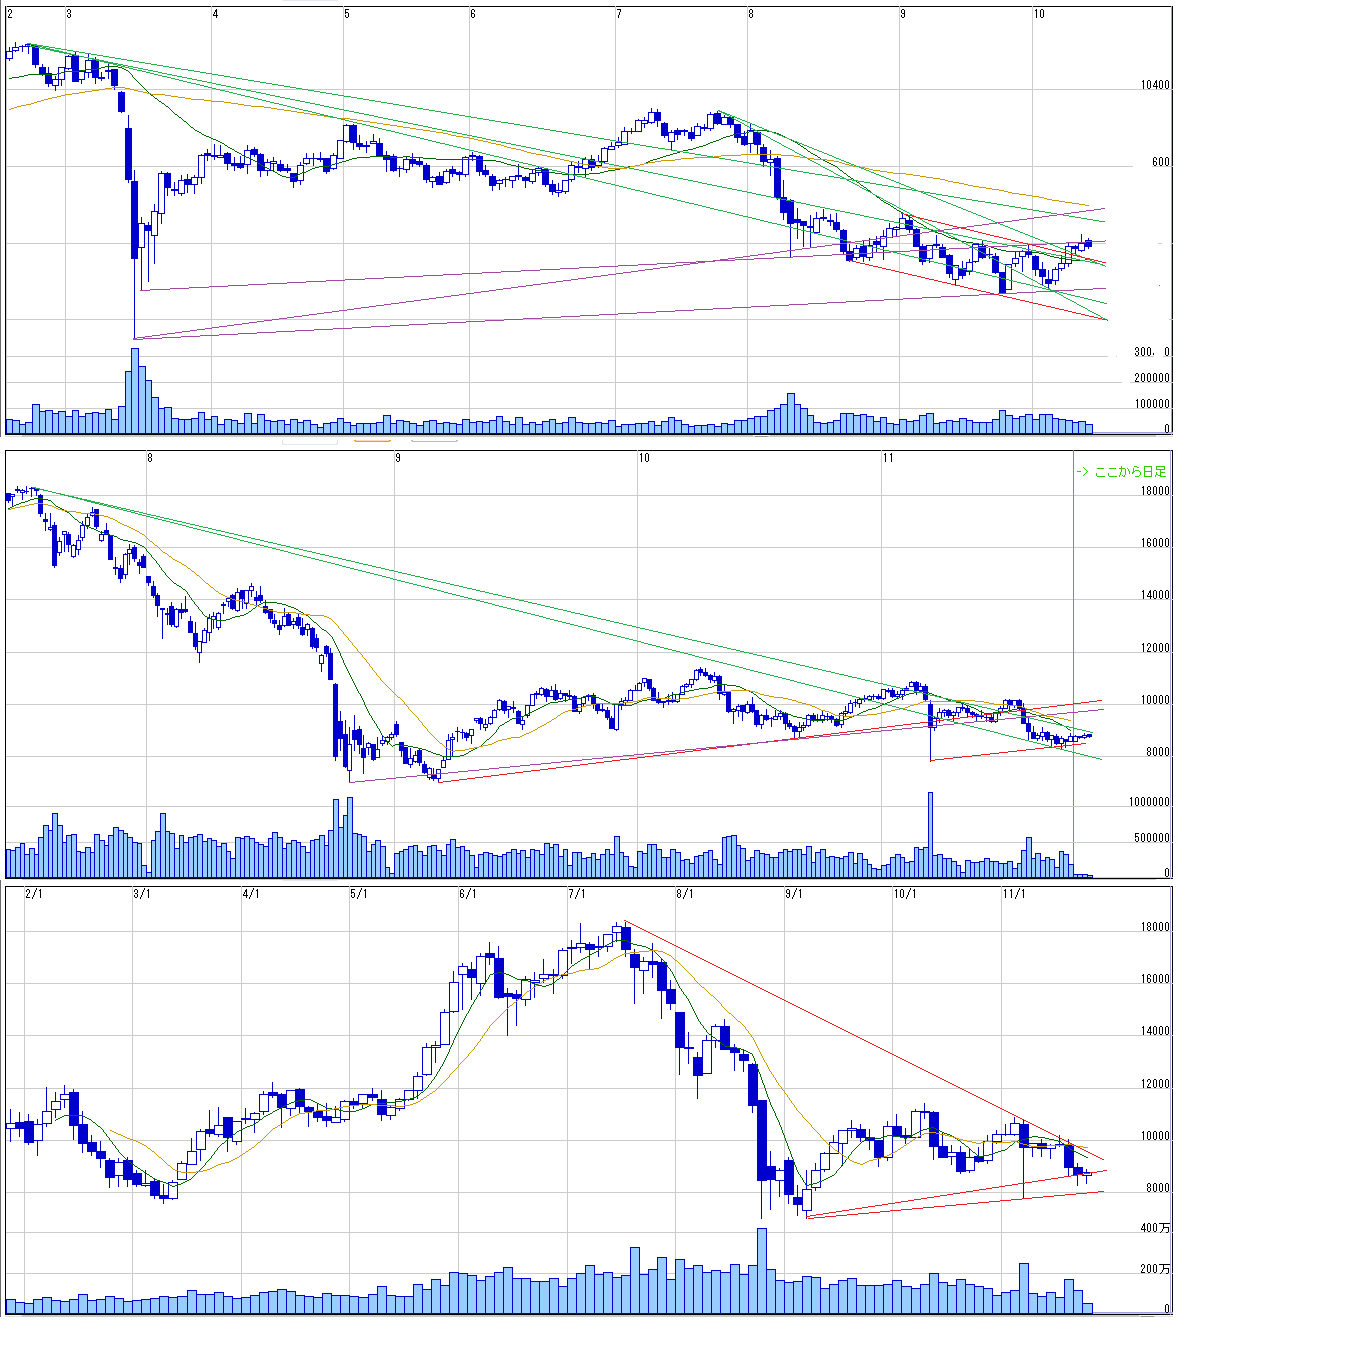This screenshot has height=1364, width=1360.
Task: Select month 9 marker on middle chart axis
Action: coord(398,458)
